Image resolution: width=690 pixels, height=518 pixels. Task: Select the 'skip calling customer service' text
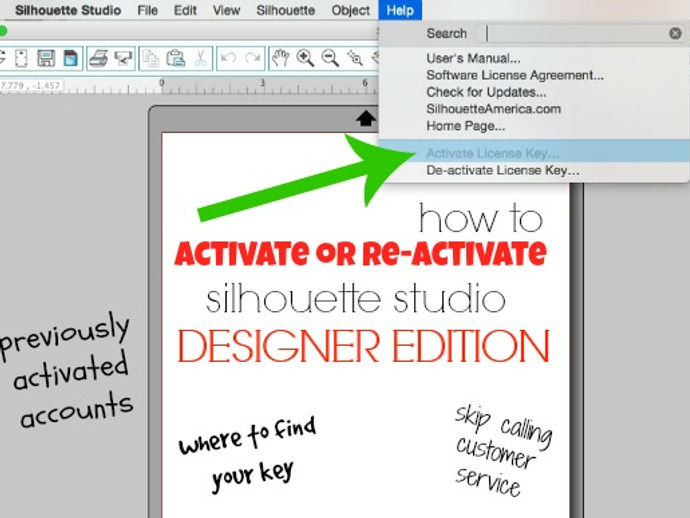(x=503, y=451)
